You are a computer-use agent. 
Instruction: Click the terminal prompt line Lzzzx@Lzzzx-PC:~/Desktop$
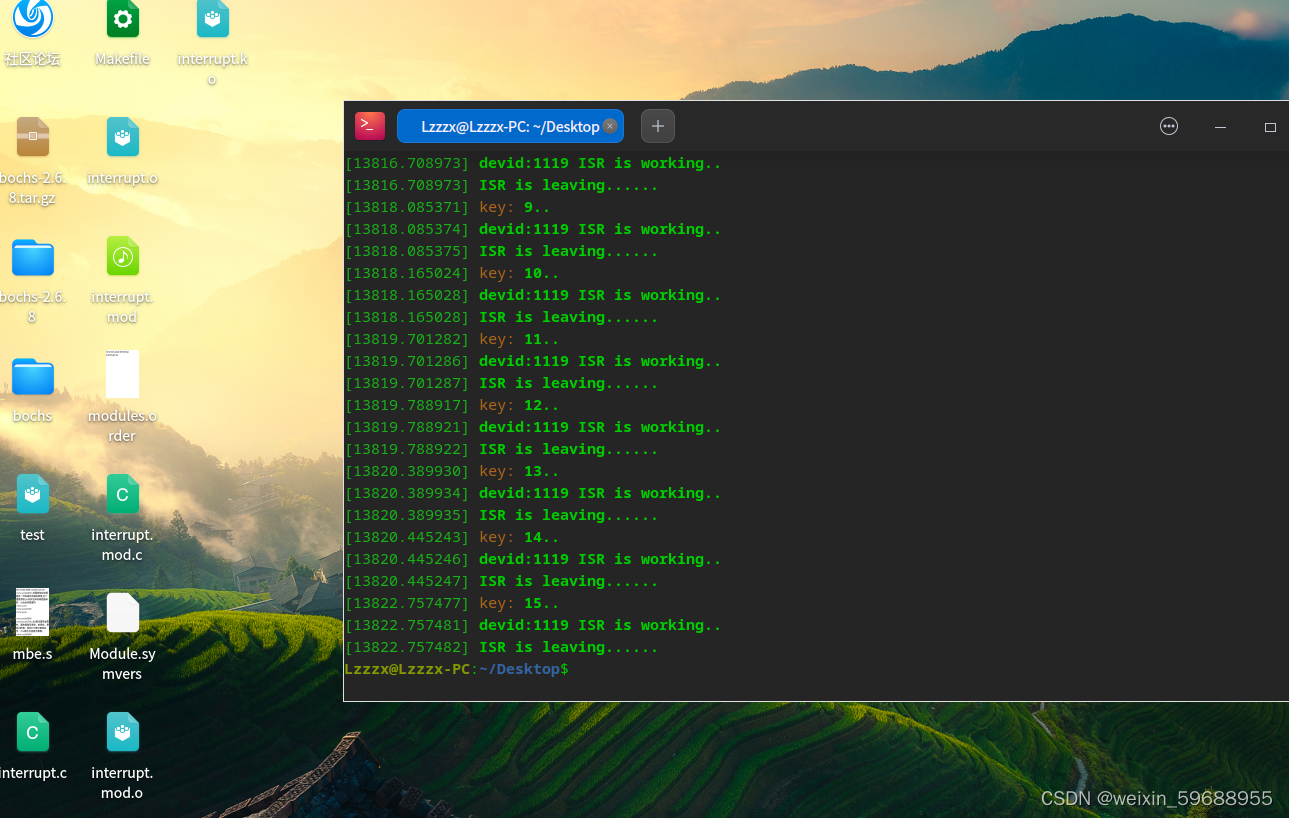coord(456,669)
